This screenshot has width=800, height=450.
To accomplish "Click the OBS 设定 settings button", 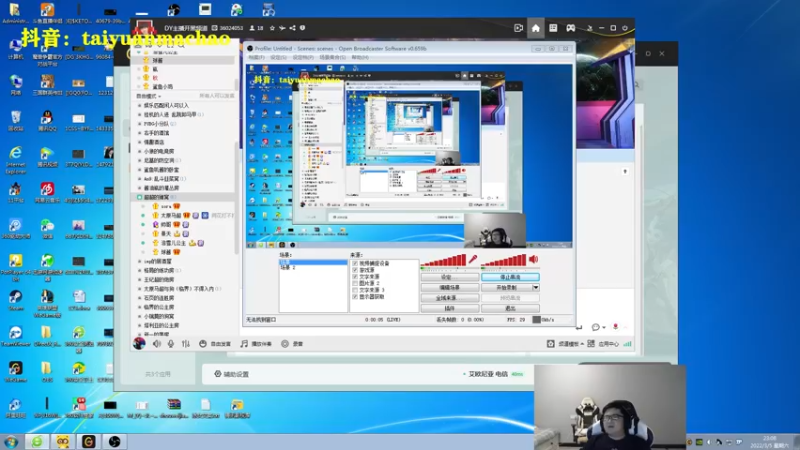I will (449, 277).
